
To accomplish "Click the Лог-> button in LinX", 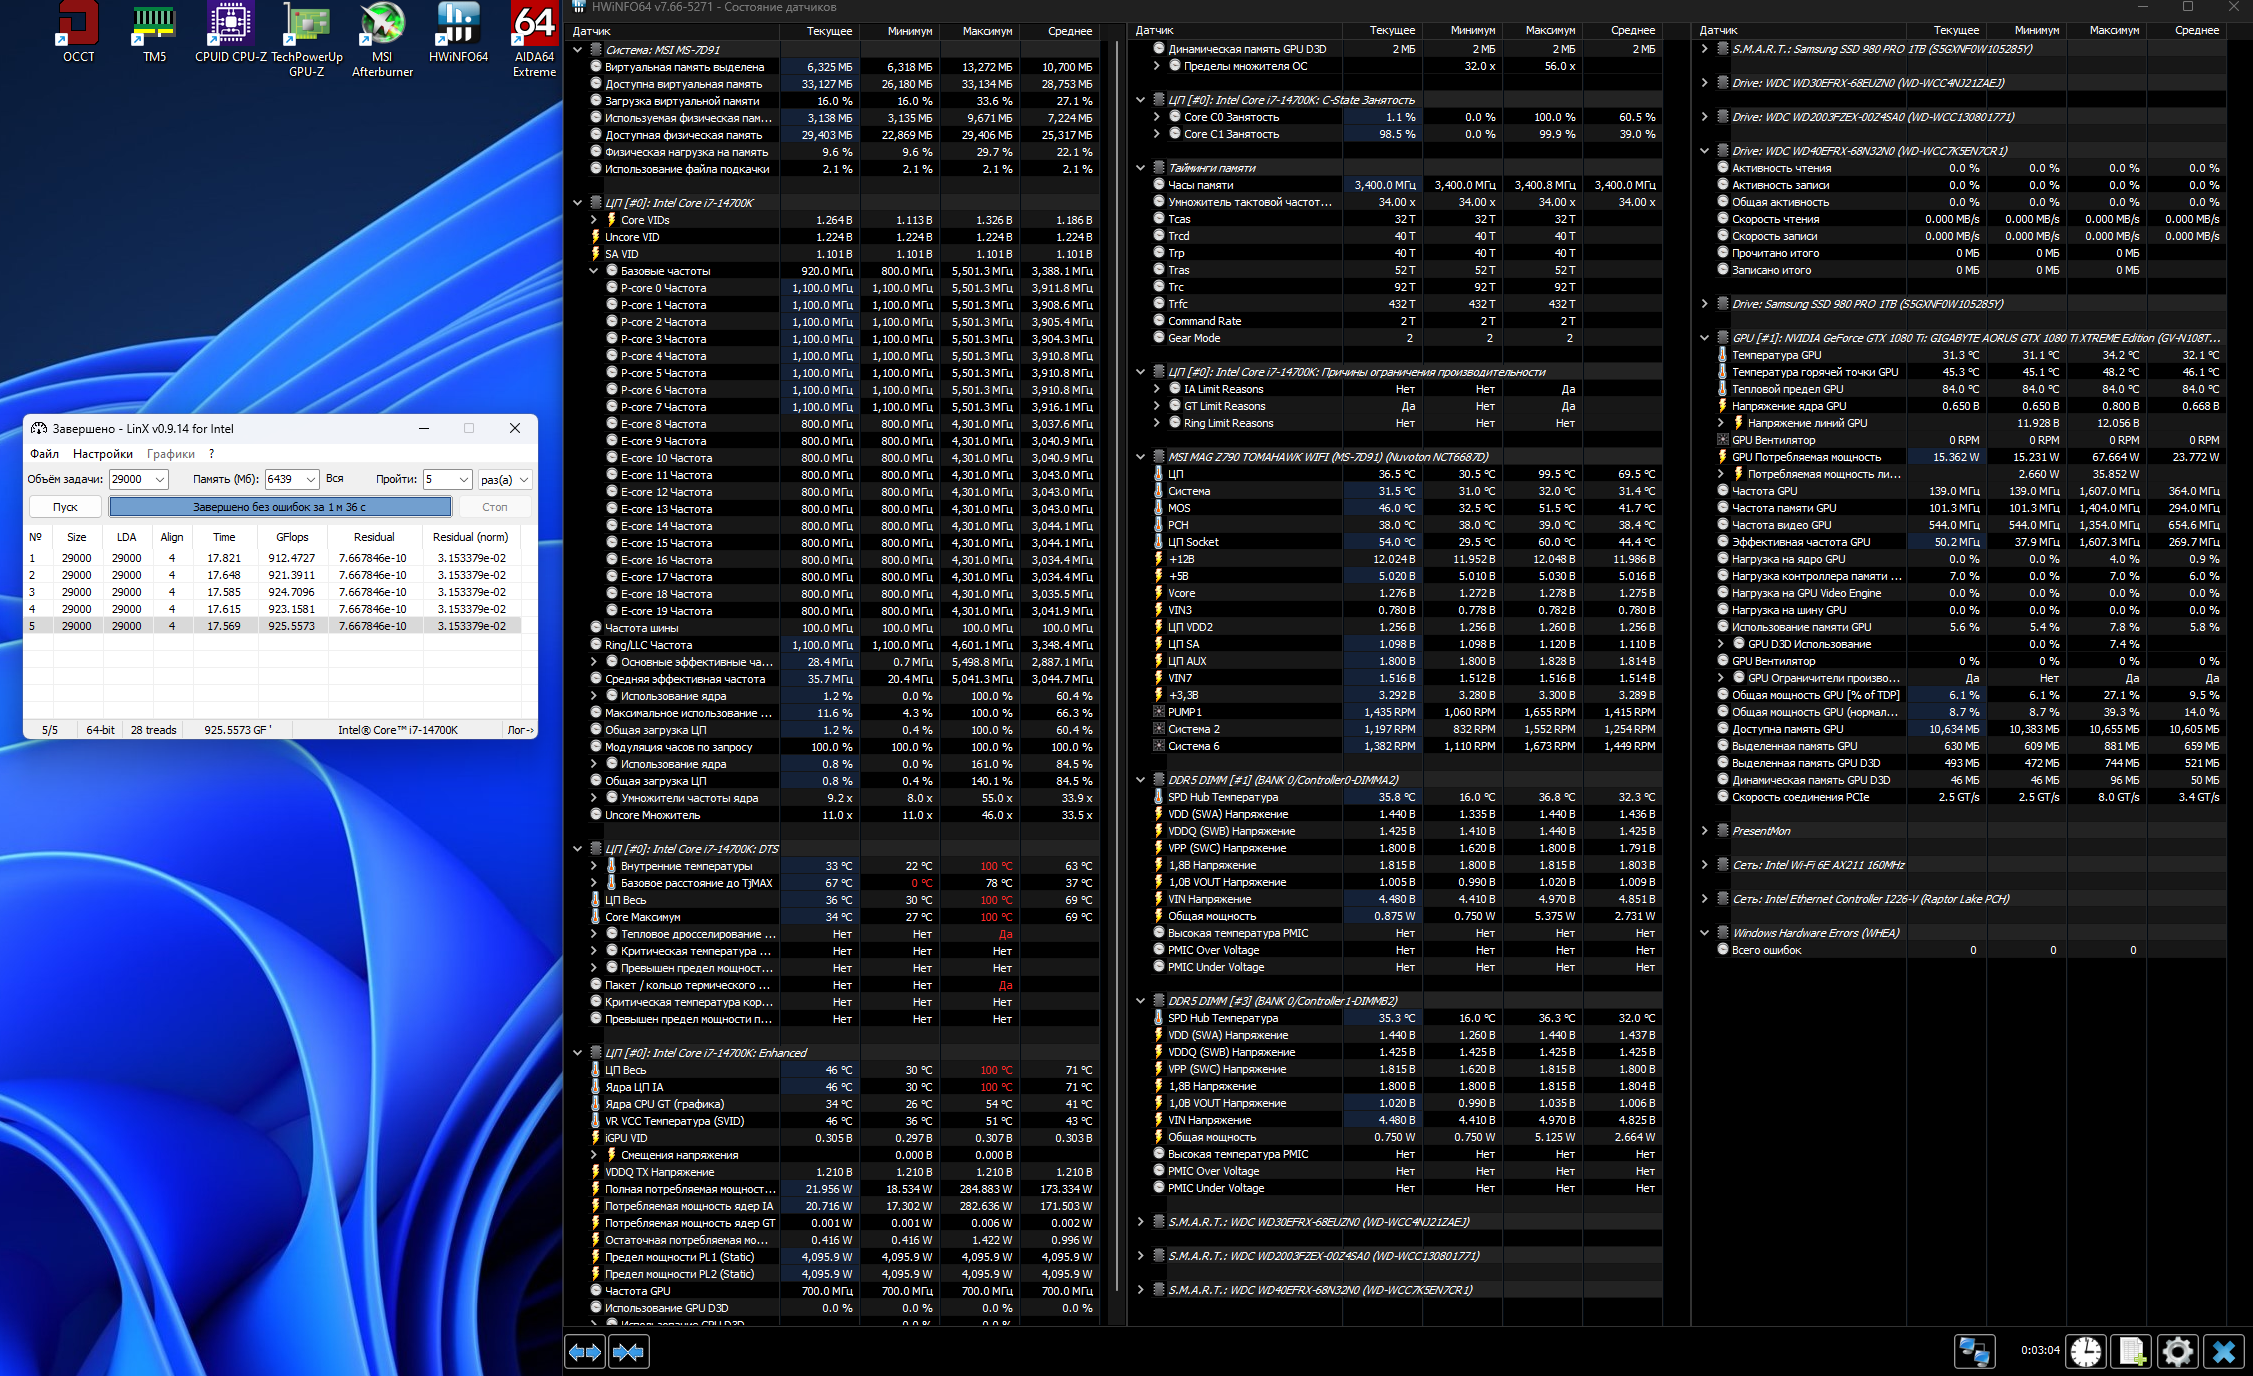I will point(520,730).
